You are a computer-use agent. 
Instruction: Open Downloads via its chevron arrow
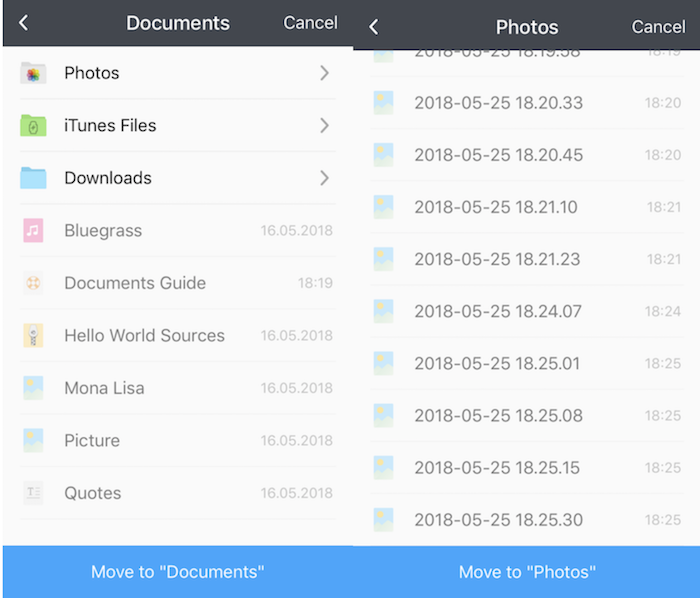324,178
